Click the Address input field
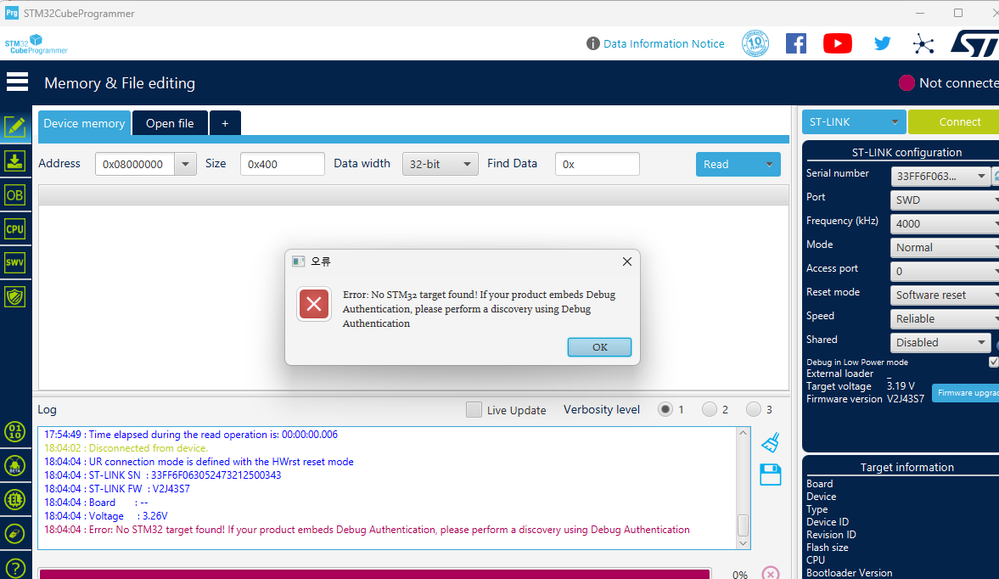 [x=135, y=164]
